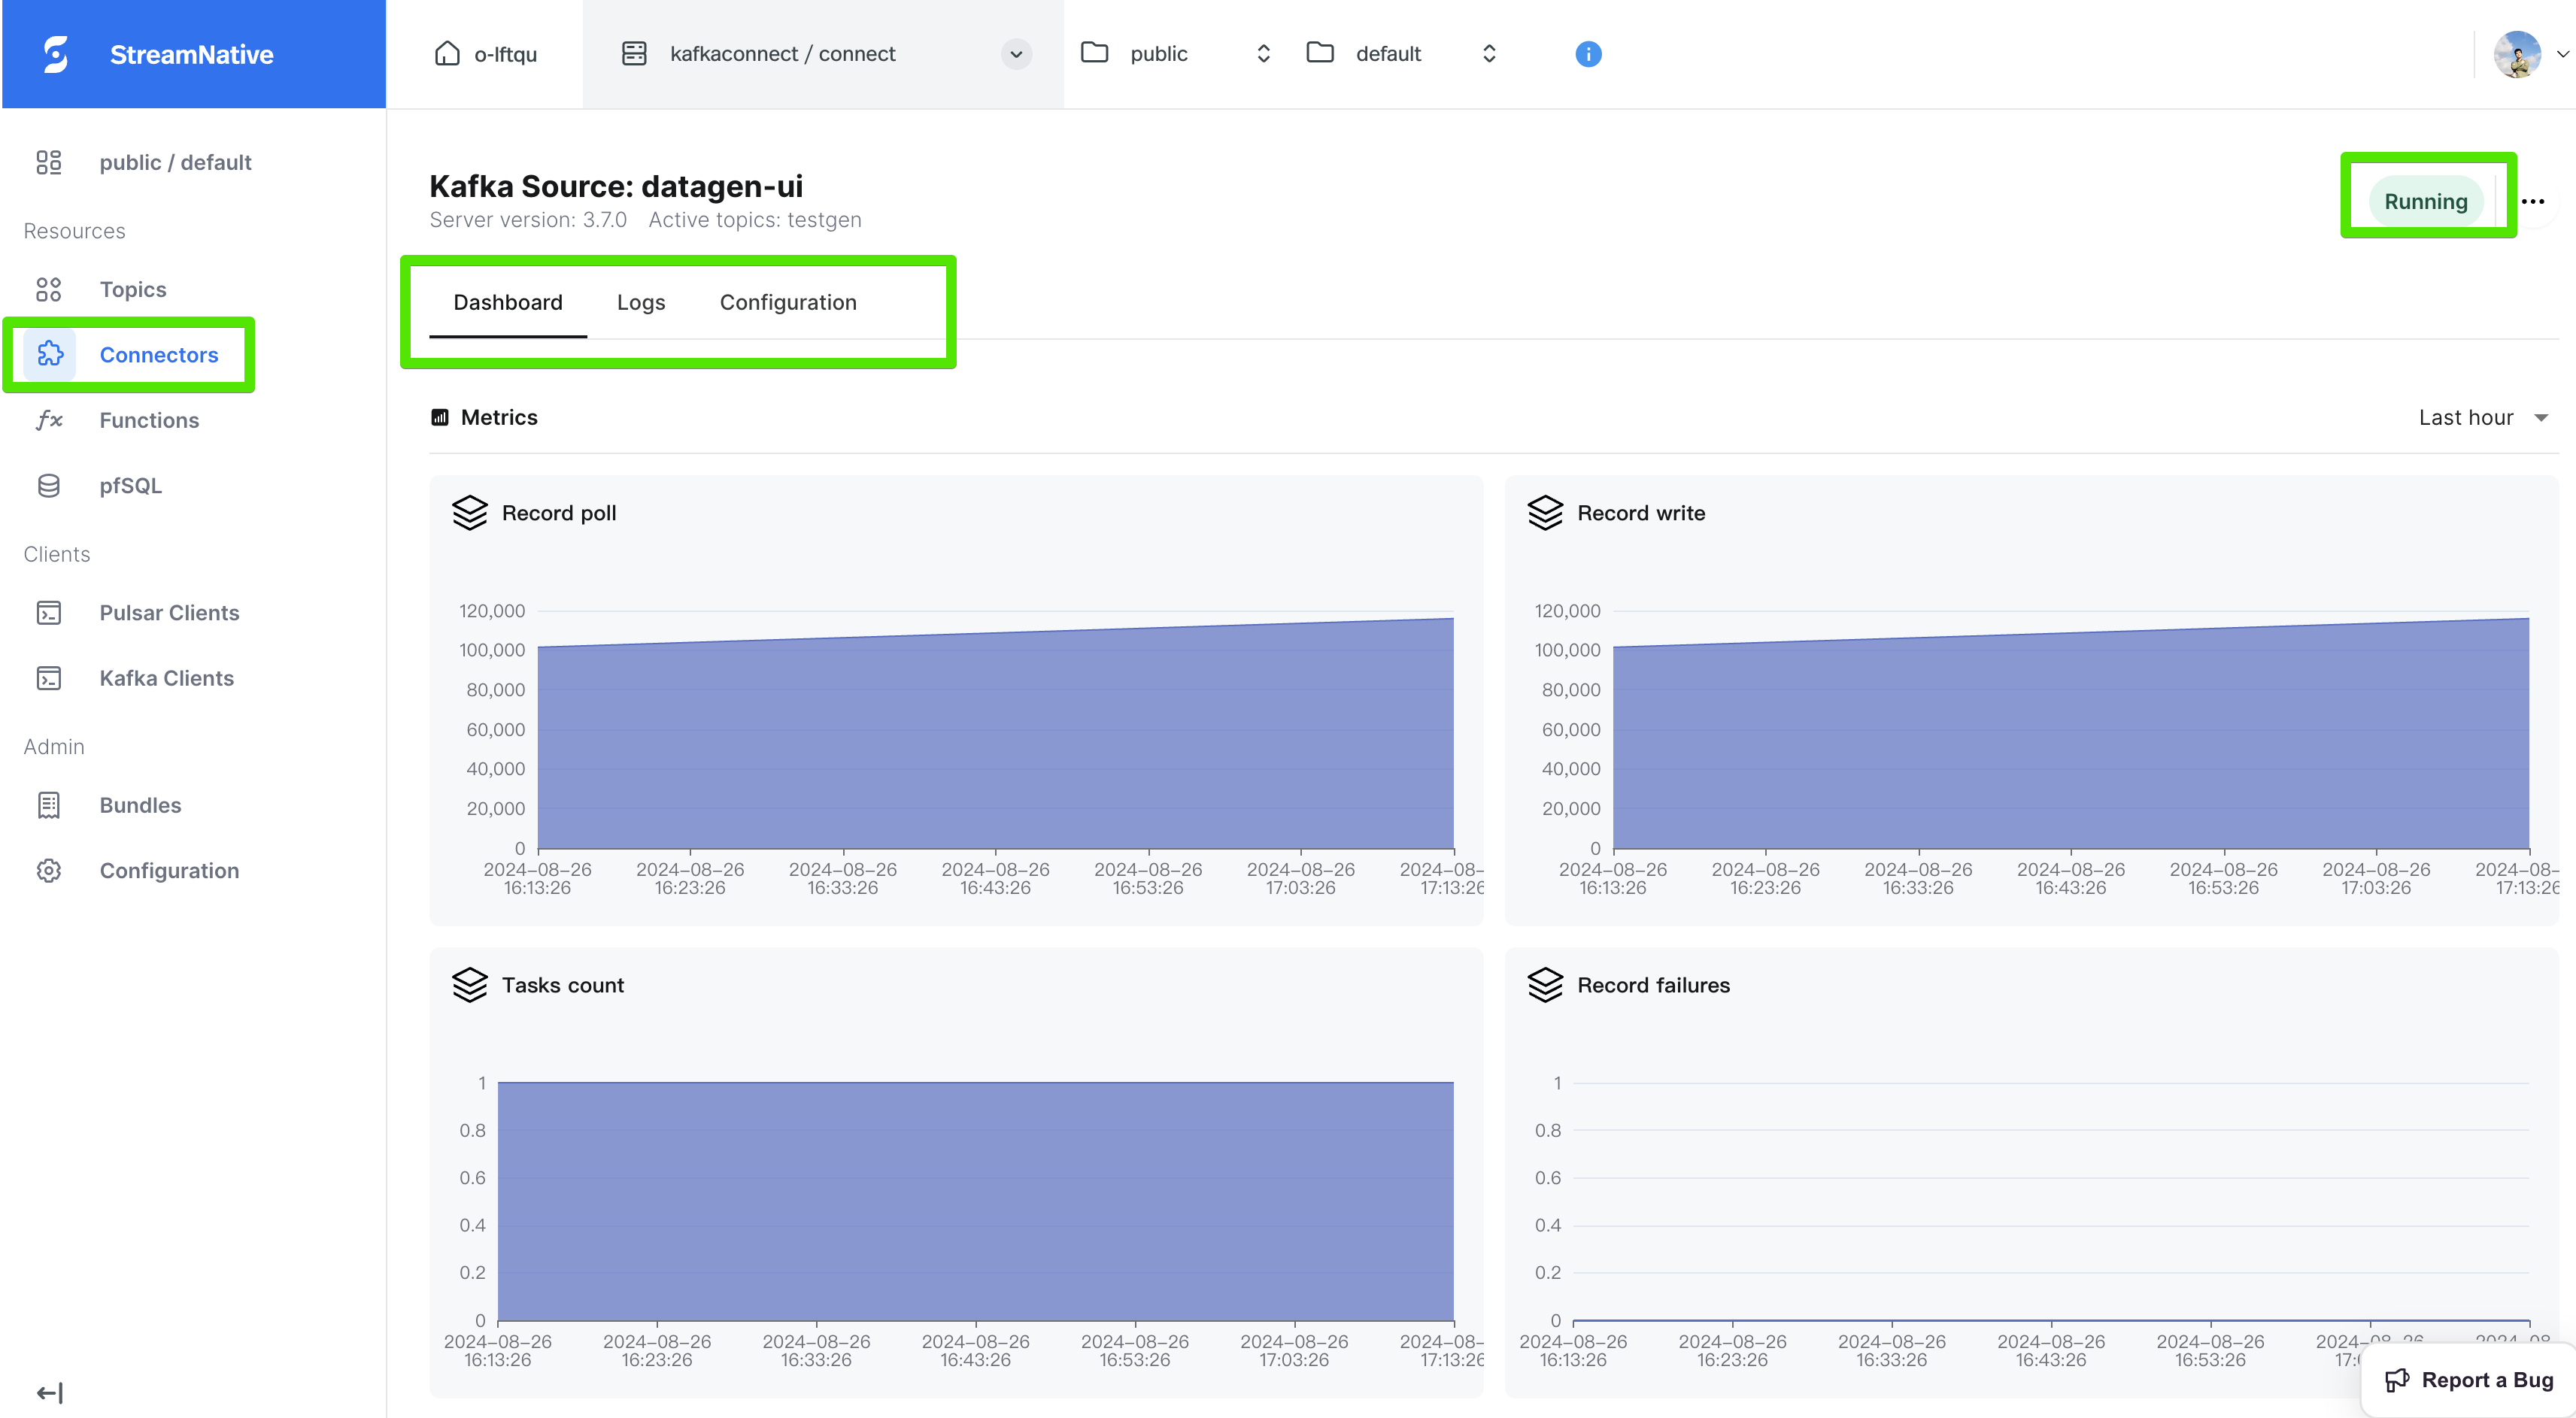Open Pulsar Clients terminal icon
This screenshot has height=1418, width=2576.
(x=49, y=613)
